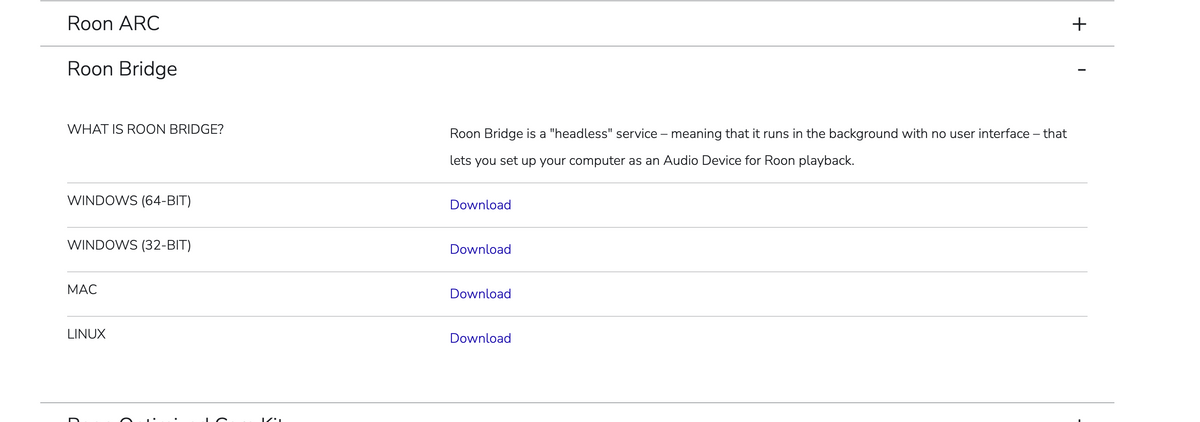Expand the Roon ARC section plus icon
This screenshot has height=422, width=1200.
click(1079, 24)
